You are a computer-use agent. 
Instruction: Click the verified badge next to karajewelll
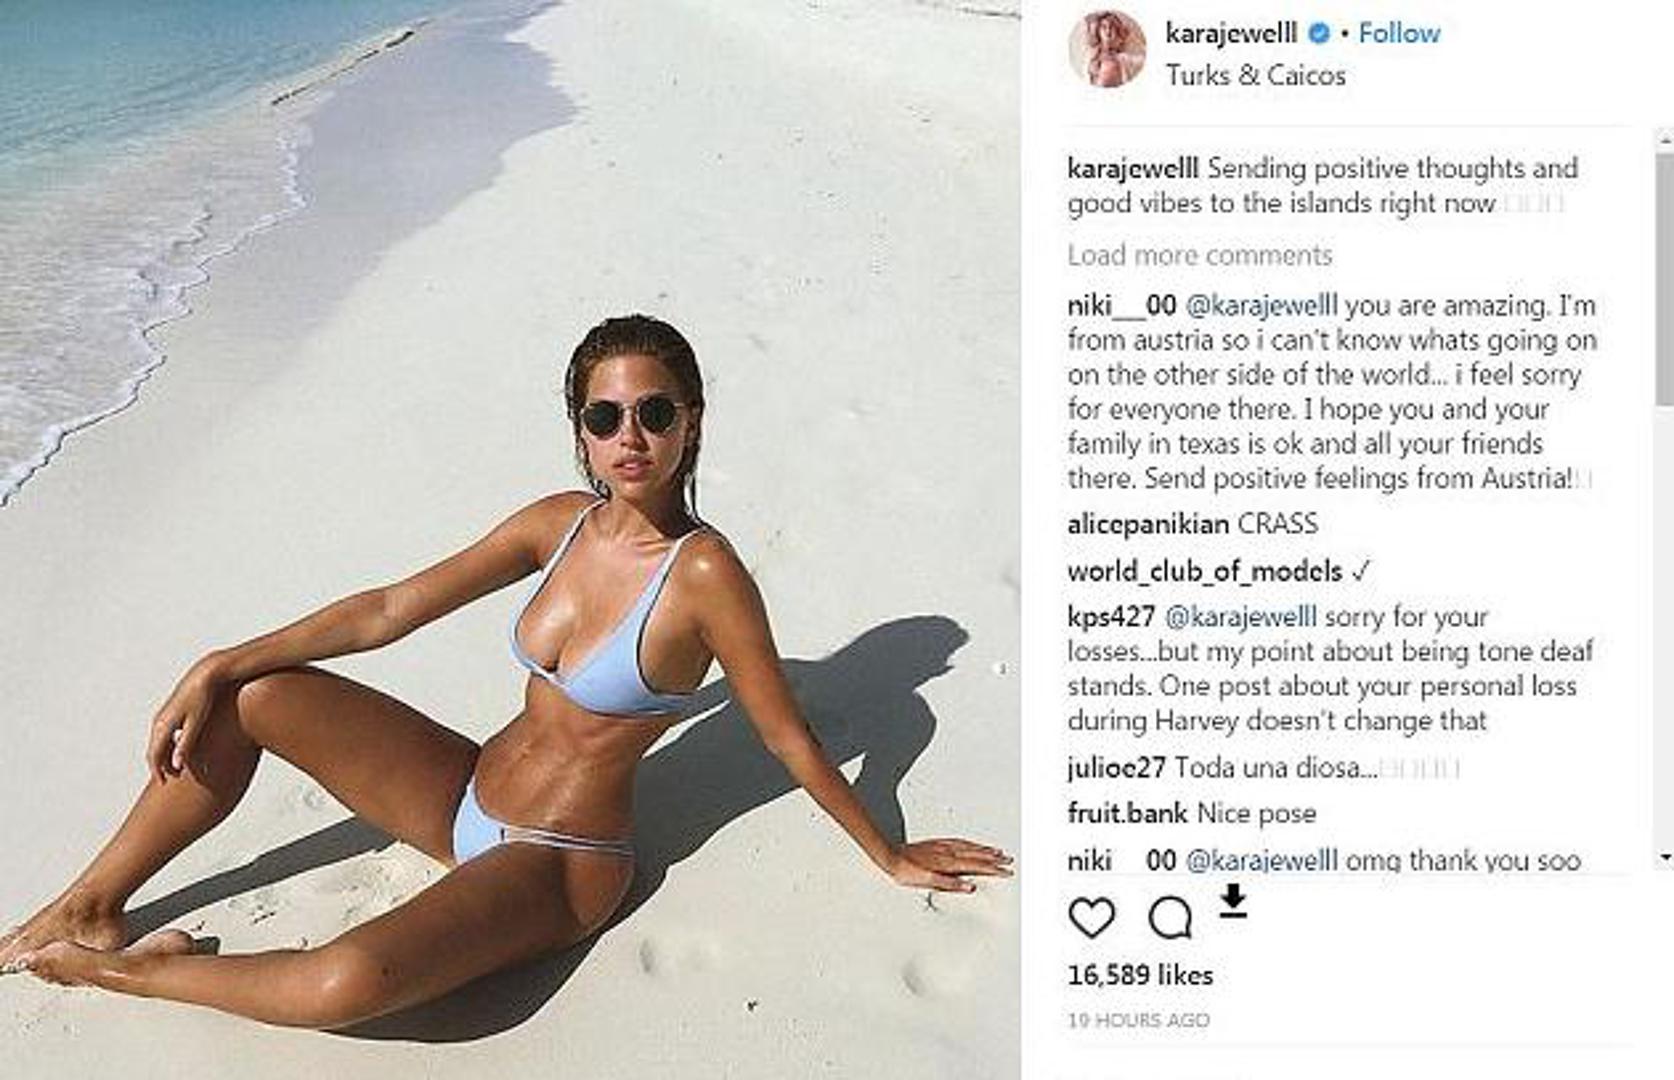tap(1320, 33)
